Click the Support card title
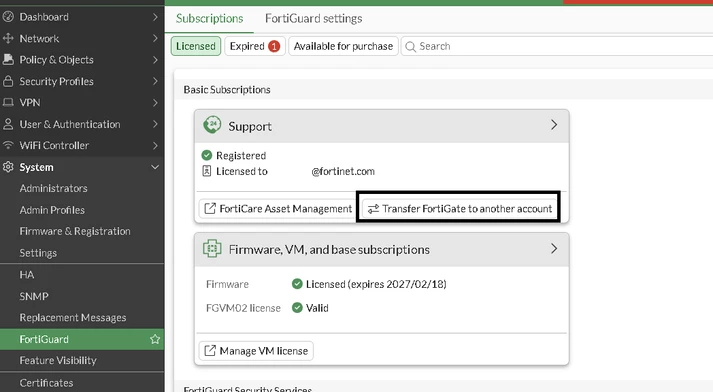The height and width of the screenshot is (392, 713). [x=250, y=126]
